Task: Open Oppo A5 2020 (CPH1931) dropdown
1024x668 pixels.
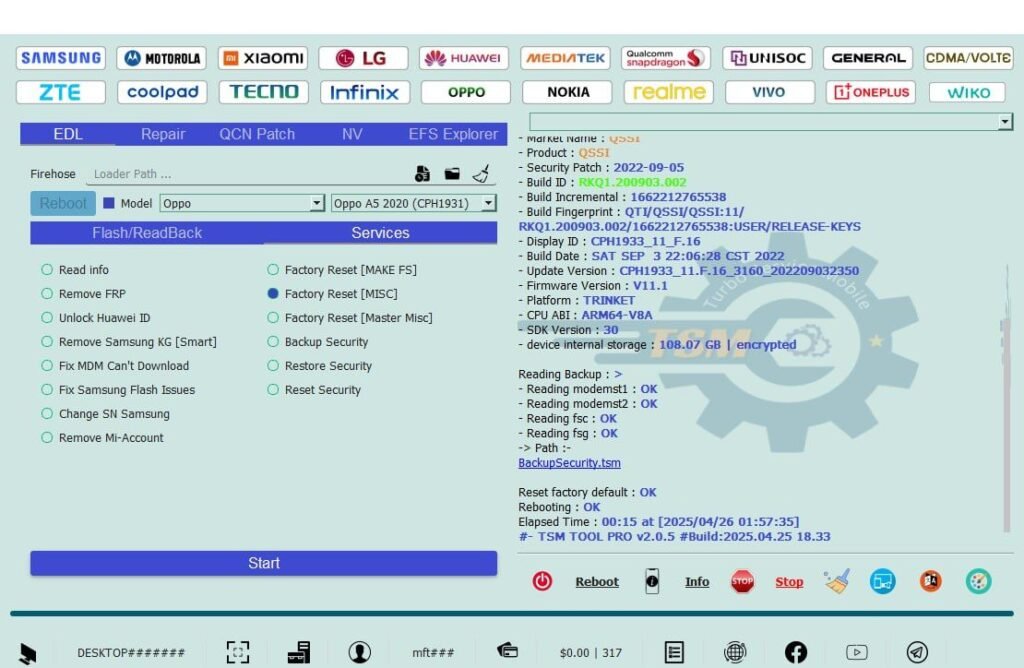Action: [x=414, y=203]
